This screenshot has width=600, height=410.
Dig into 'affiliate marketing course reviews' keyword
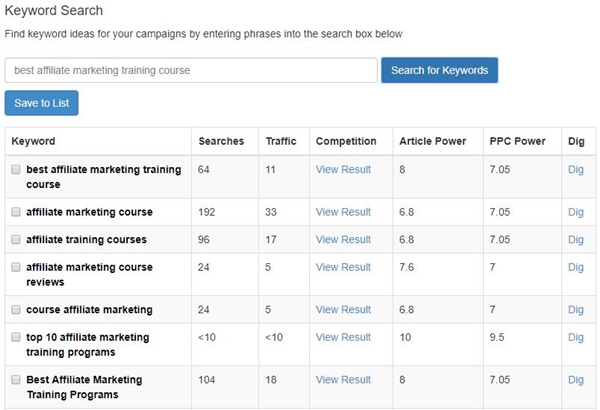pos(576,267)
